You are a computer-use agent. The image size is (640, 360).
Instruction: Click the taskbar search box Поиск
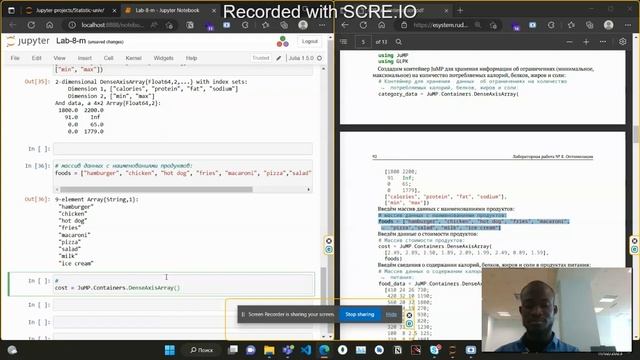[202, 350]
